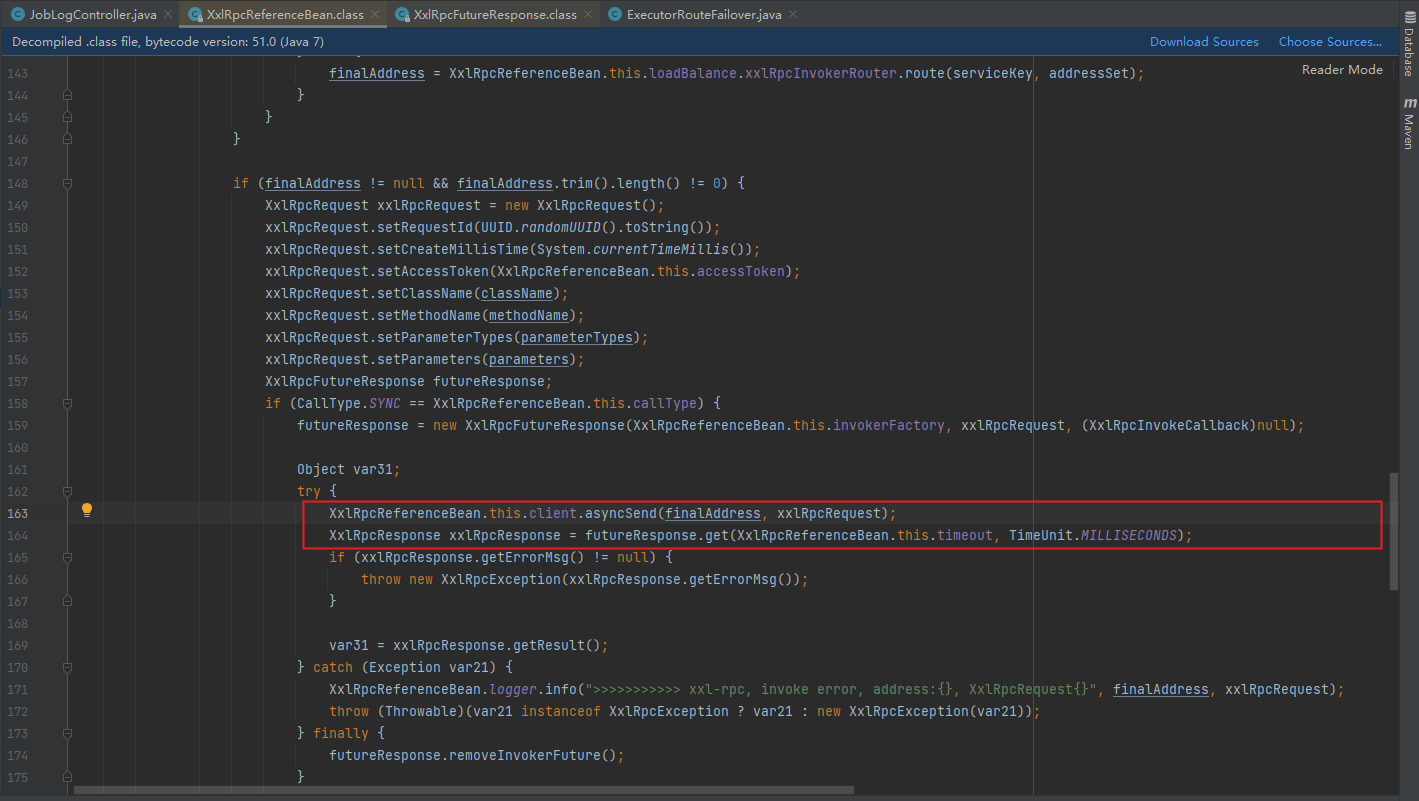Collapse the catch block at line 170
1419x801 pixels.
click(66, 667)
